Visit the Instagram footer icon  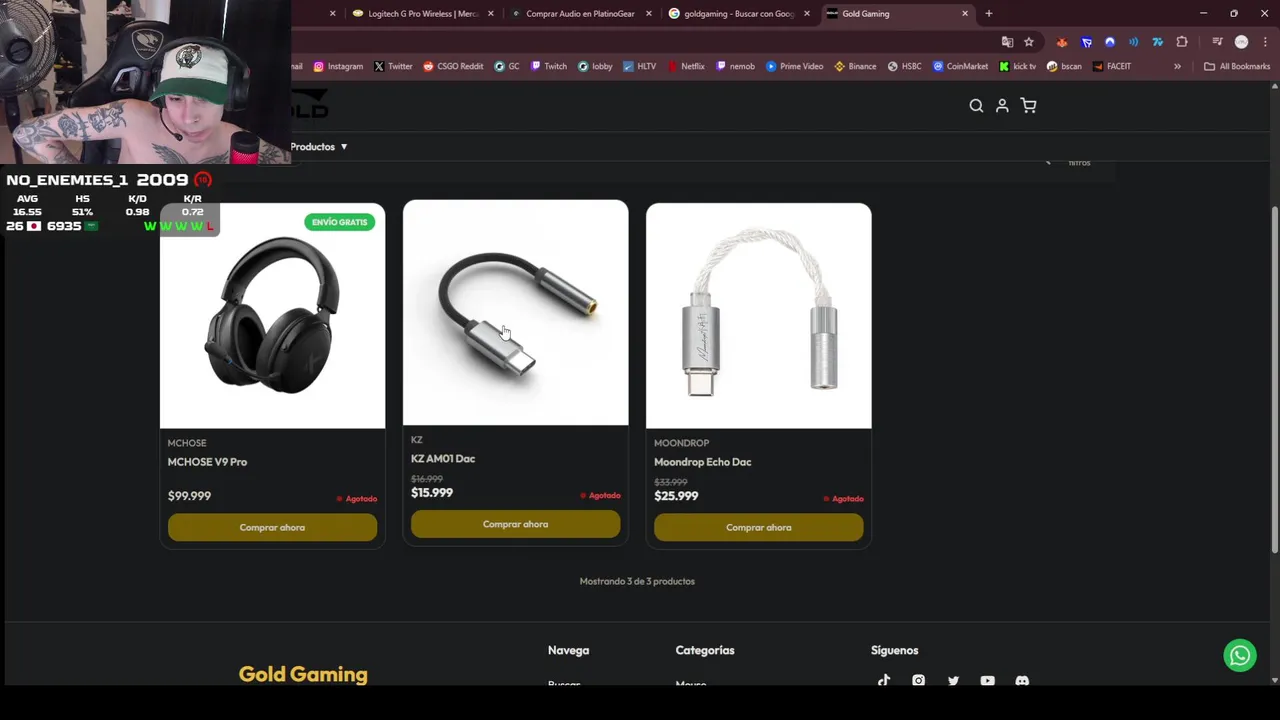[x=918, y=681]
